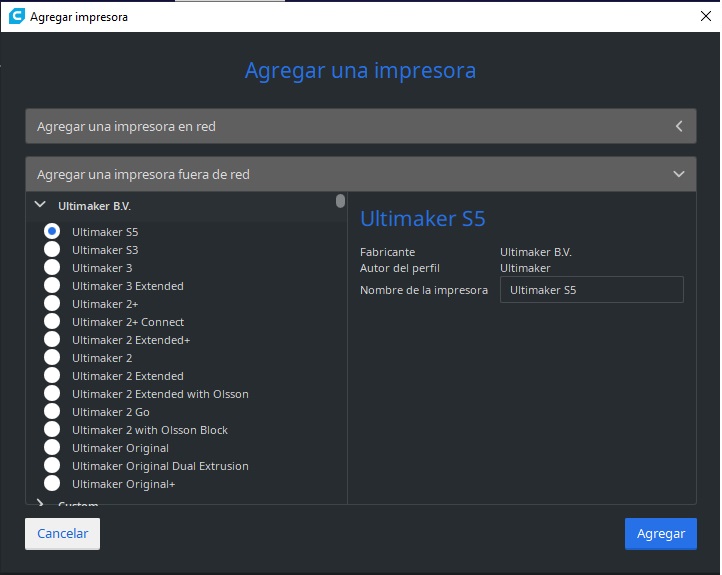Collapse the Agregar una impresora fuera de red section
The height and width of the screenshot is (575, 722).
click(360, 174)
